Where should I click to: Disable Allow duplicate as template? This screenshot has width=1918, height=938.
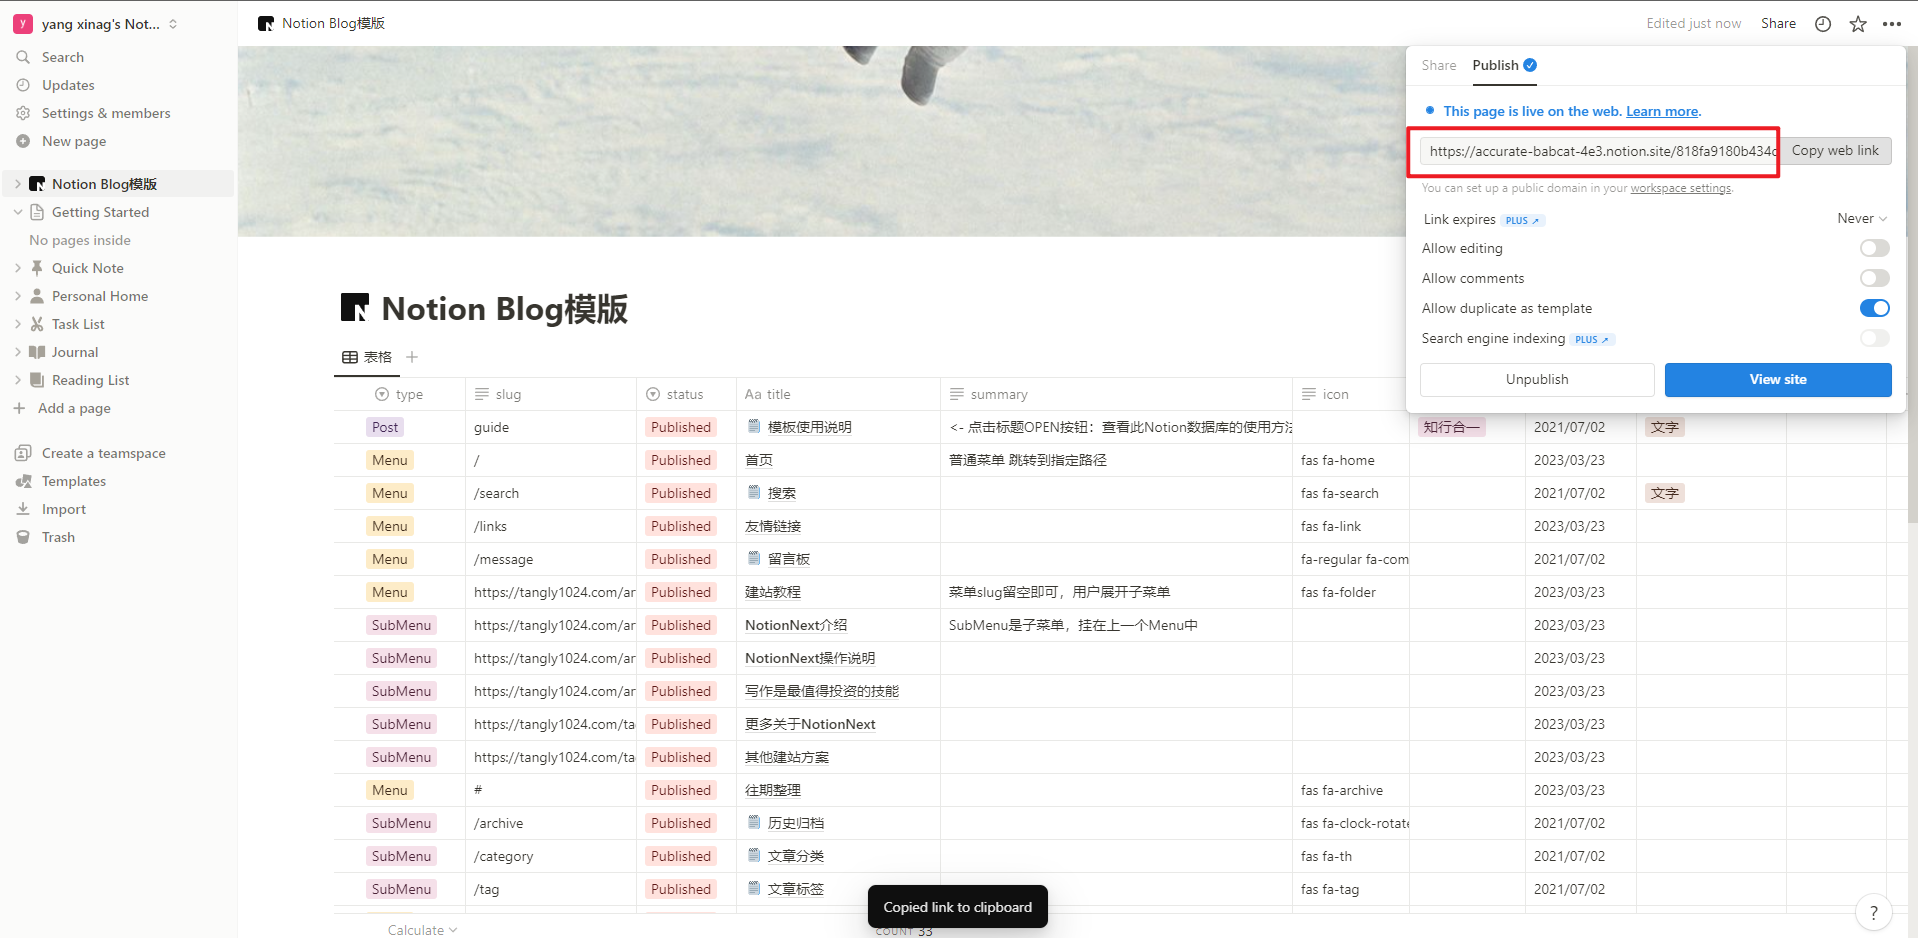[x=1874, y=308]
